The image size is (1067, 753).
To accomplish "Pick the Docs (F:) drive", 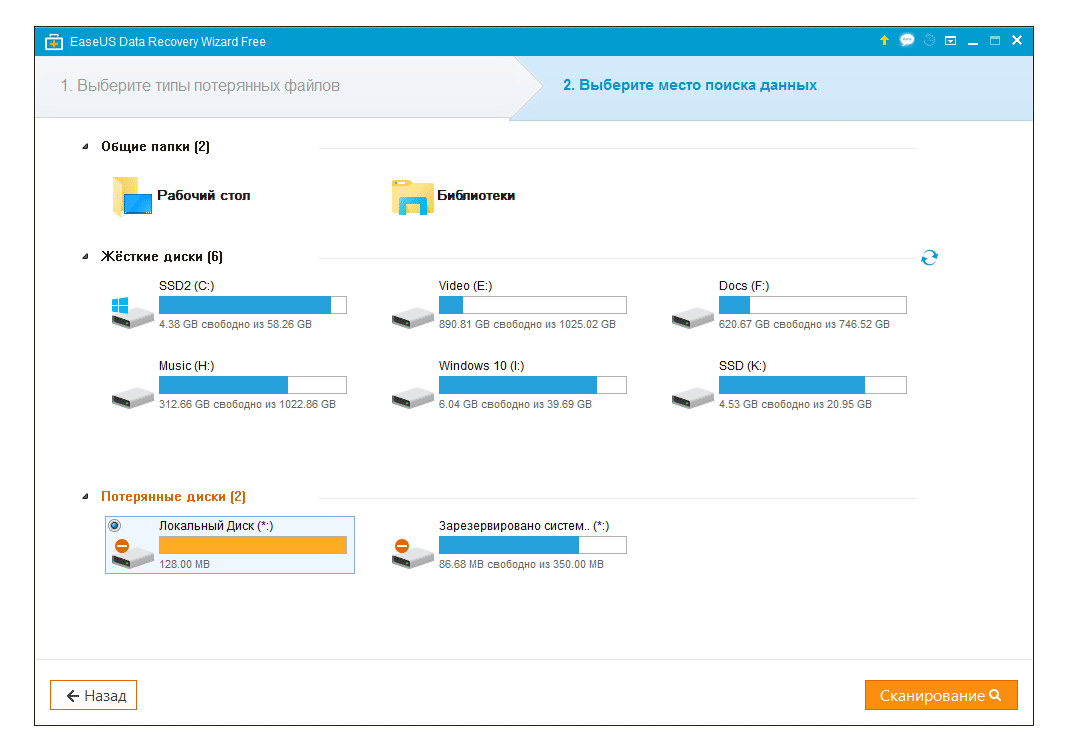I will 789,305.
